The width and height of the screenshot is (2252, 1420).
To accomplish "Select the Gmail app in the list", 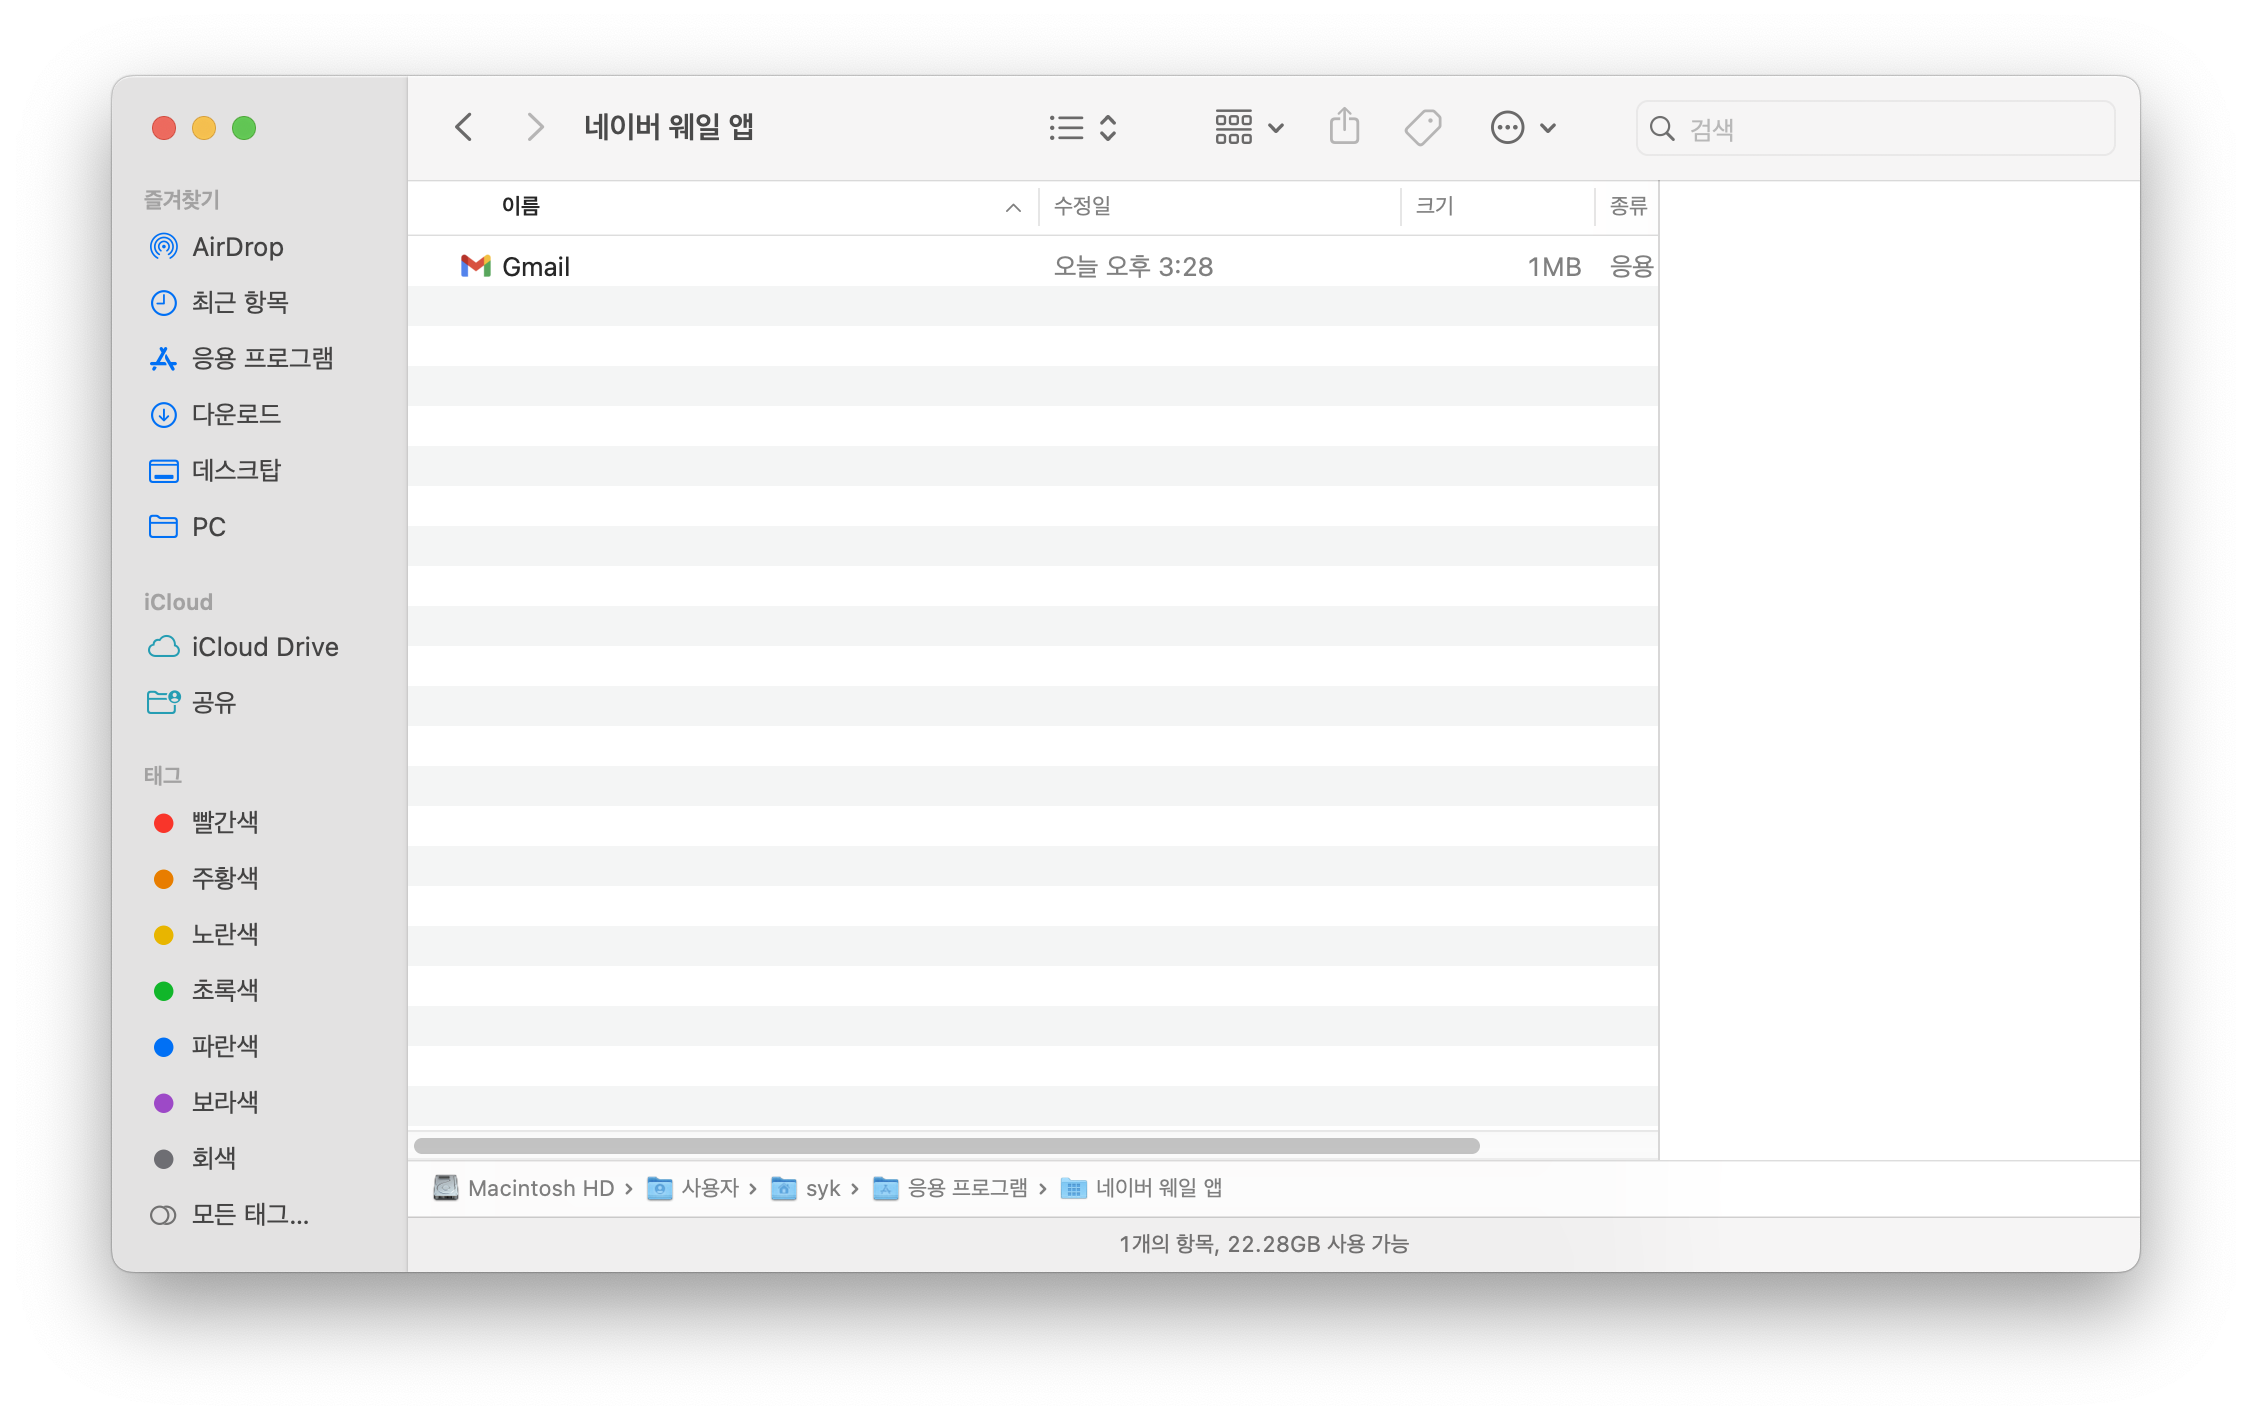I will (x=535, y=266).
